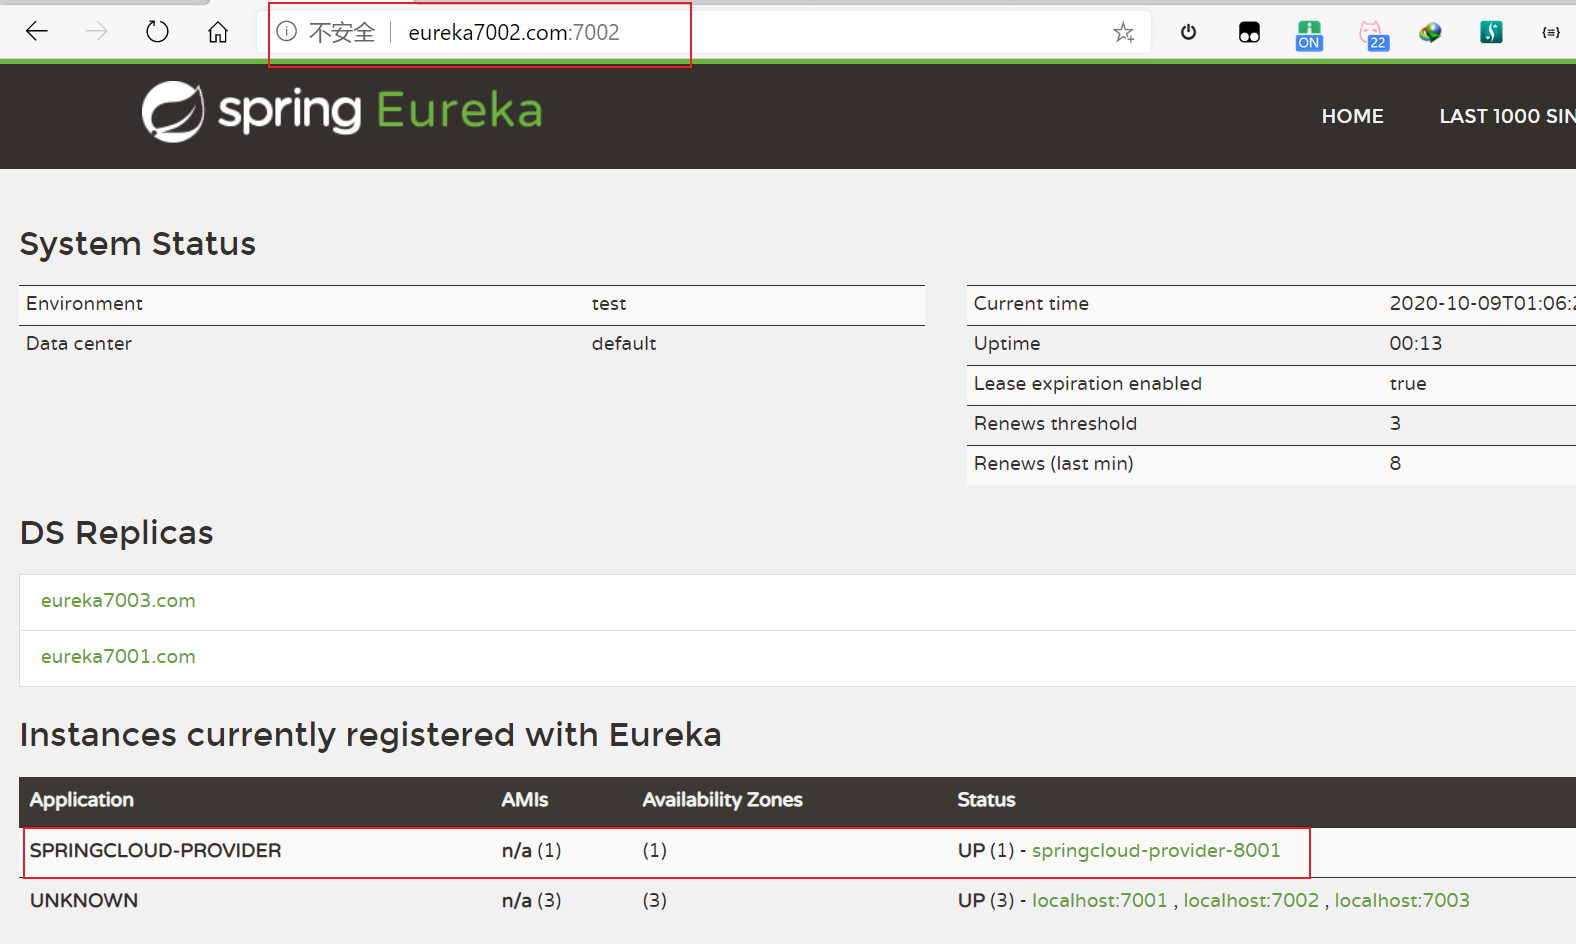
Task: Click the curly braces extension icon
Action: pos(1551,32)
